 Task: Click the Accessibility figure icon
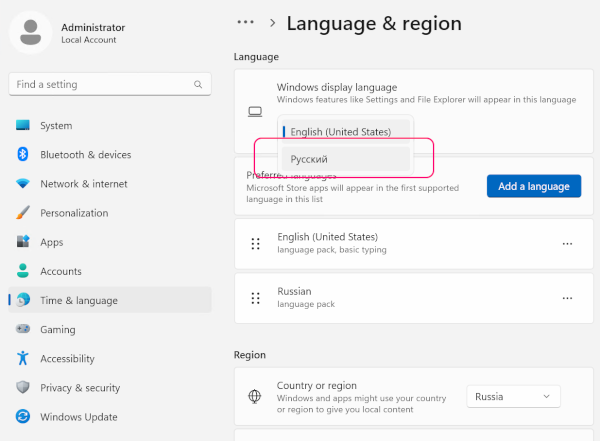coord(23,358)
